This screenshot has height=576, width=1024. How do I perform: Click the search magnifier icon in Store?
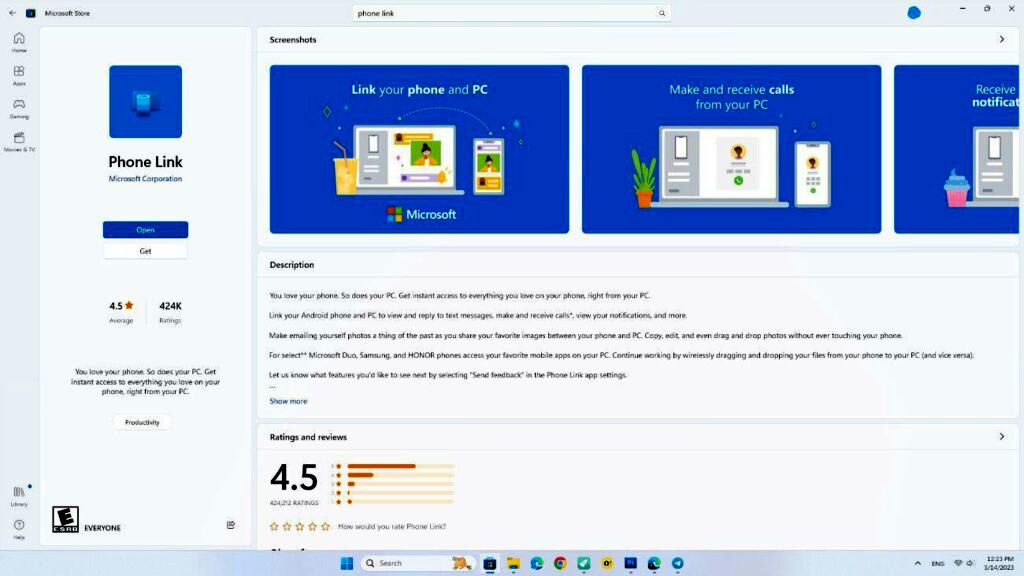[x=661, y=13]
